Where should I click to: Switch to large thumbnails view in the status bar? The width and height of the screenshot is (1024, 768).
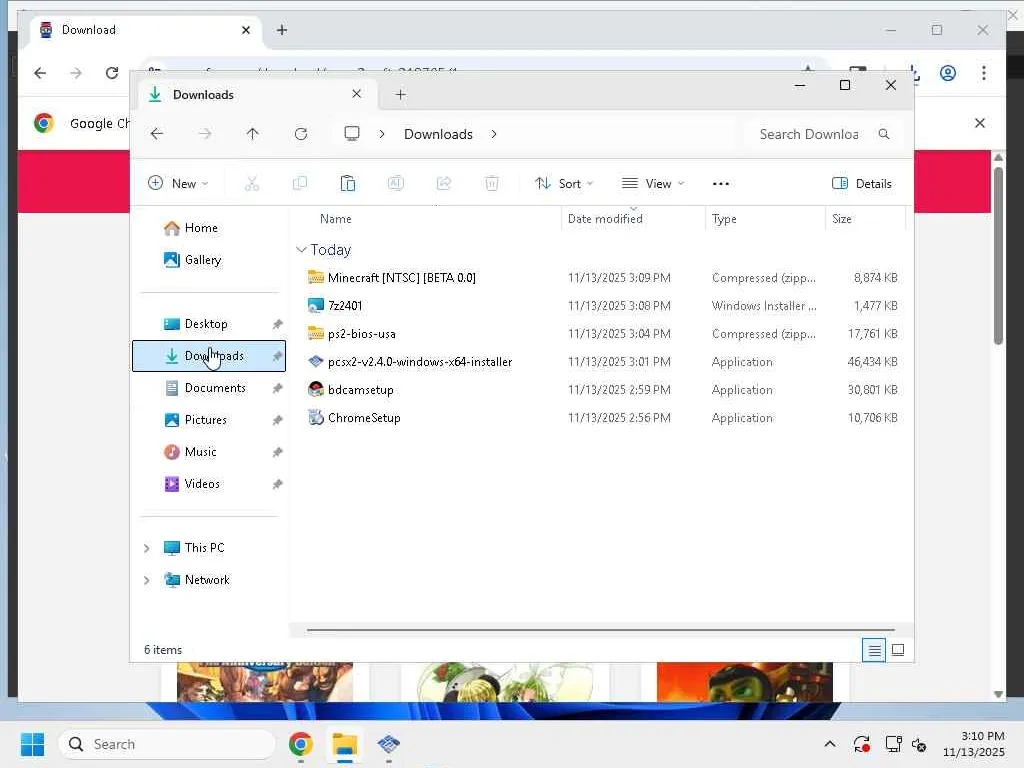[x=898, y=650]
